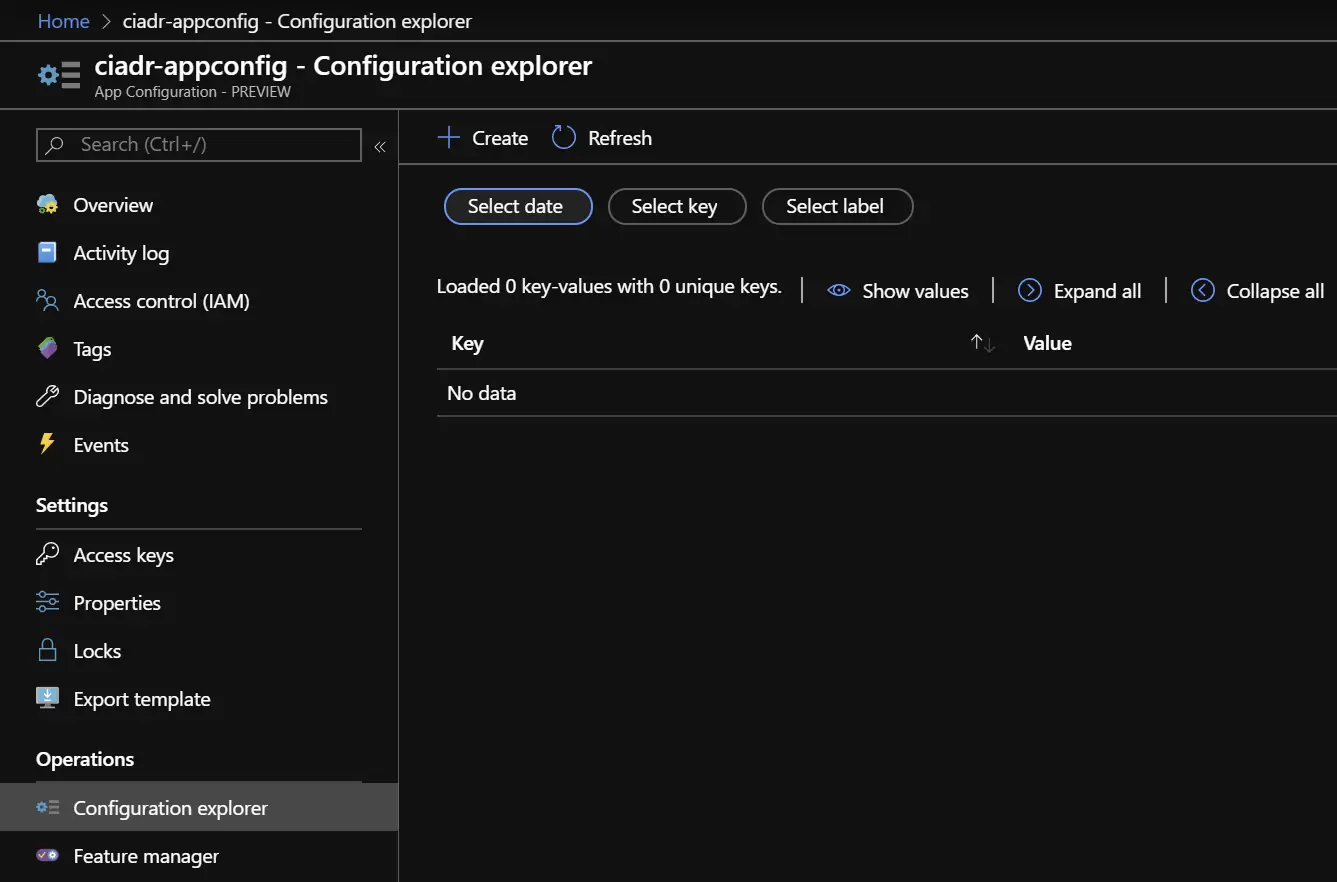Click the Create button

tap(483, 138)
